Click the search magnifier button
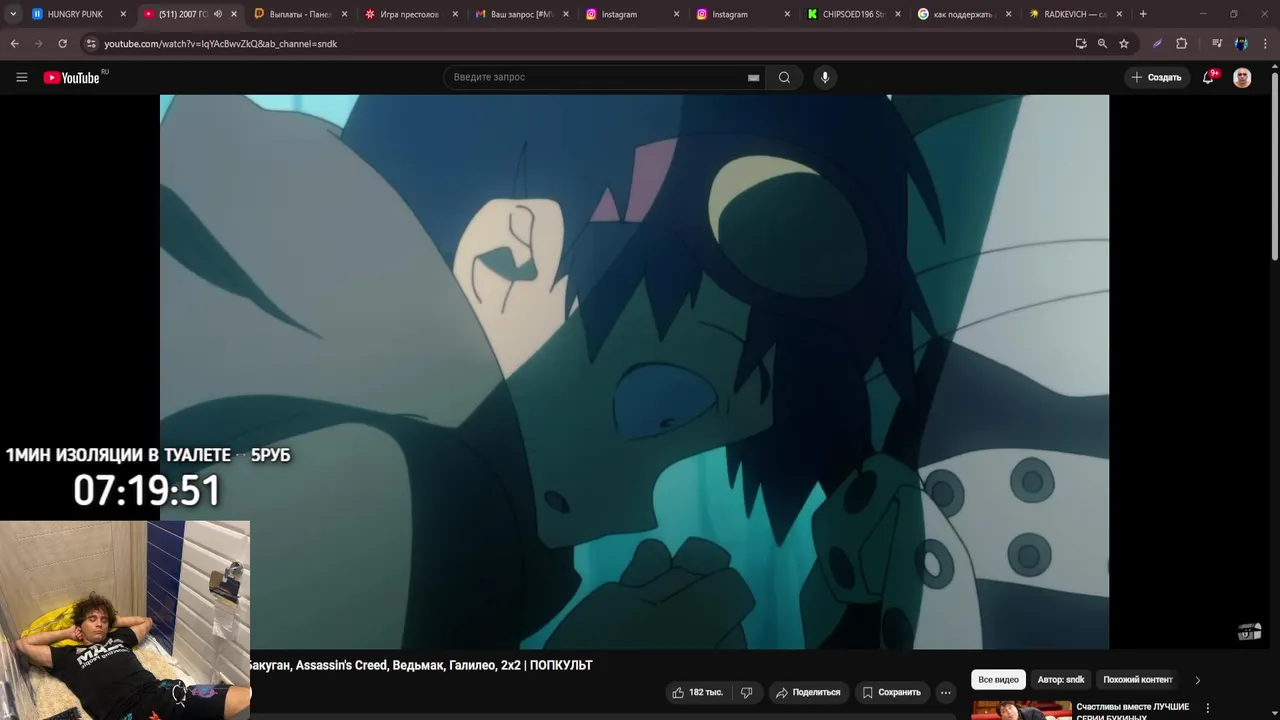 [784, 77]
